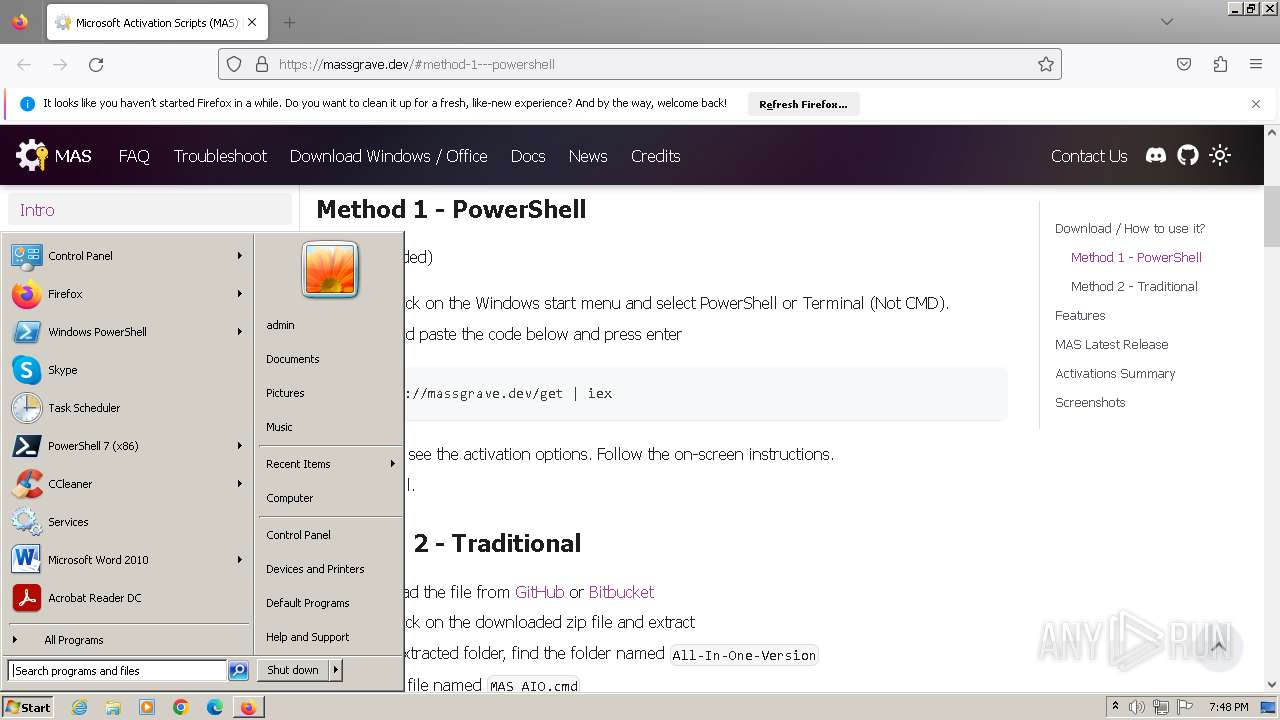
Task: Open the GitHub icon in MAS header
Action: pyautogui.click(x=1188, y=155)
